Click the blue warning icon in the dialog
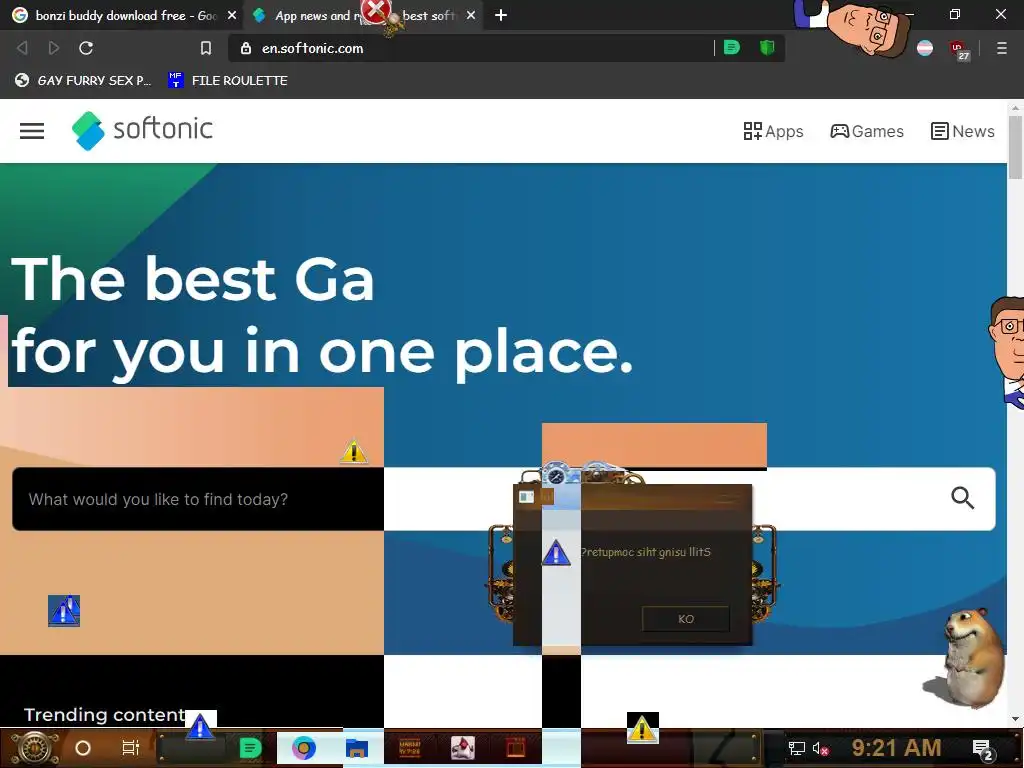The height and width of the screenshot is (768, 1024). [x=556, y=552]
